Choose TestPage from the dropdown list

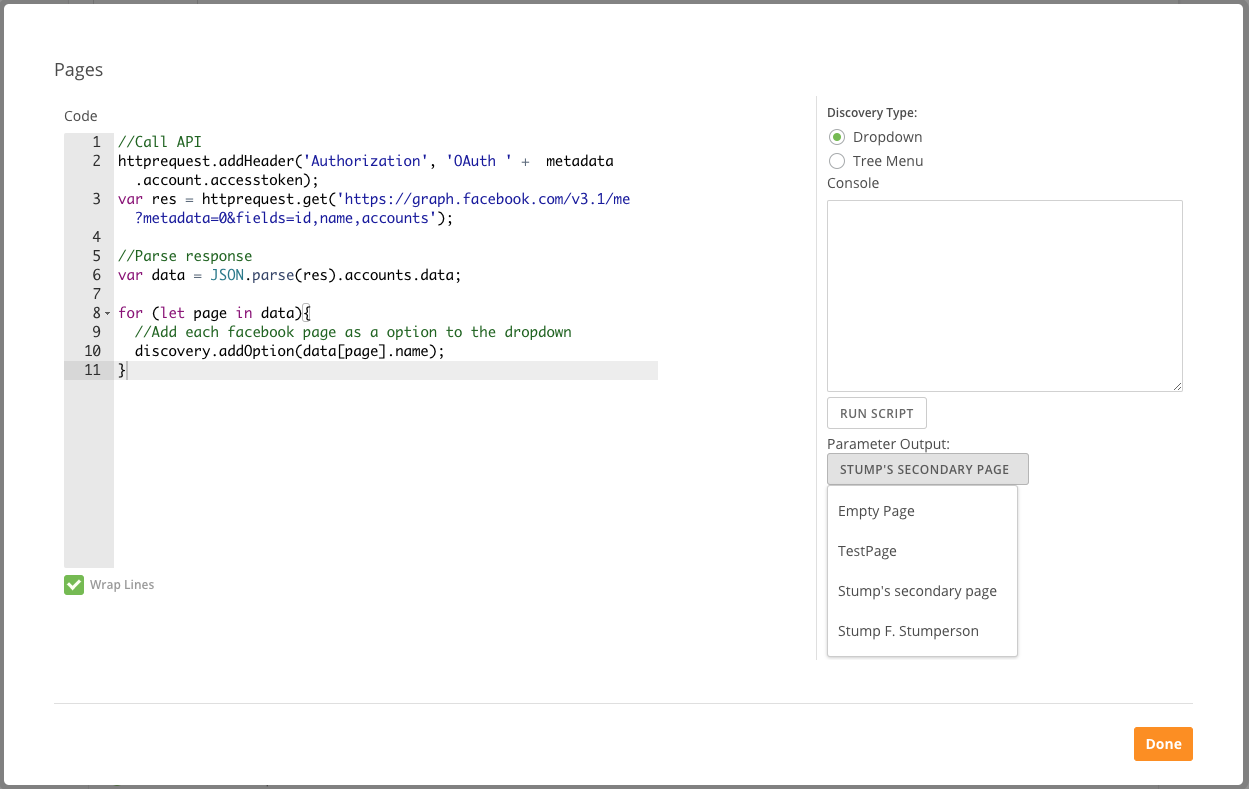867,551
